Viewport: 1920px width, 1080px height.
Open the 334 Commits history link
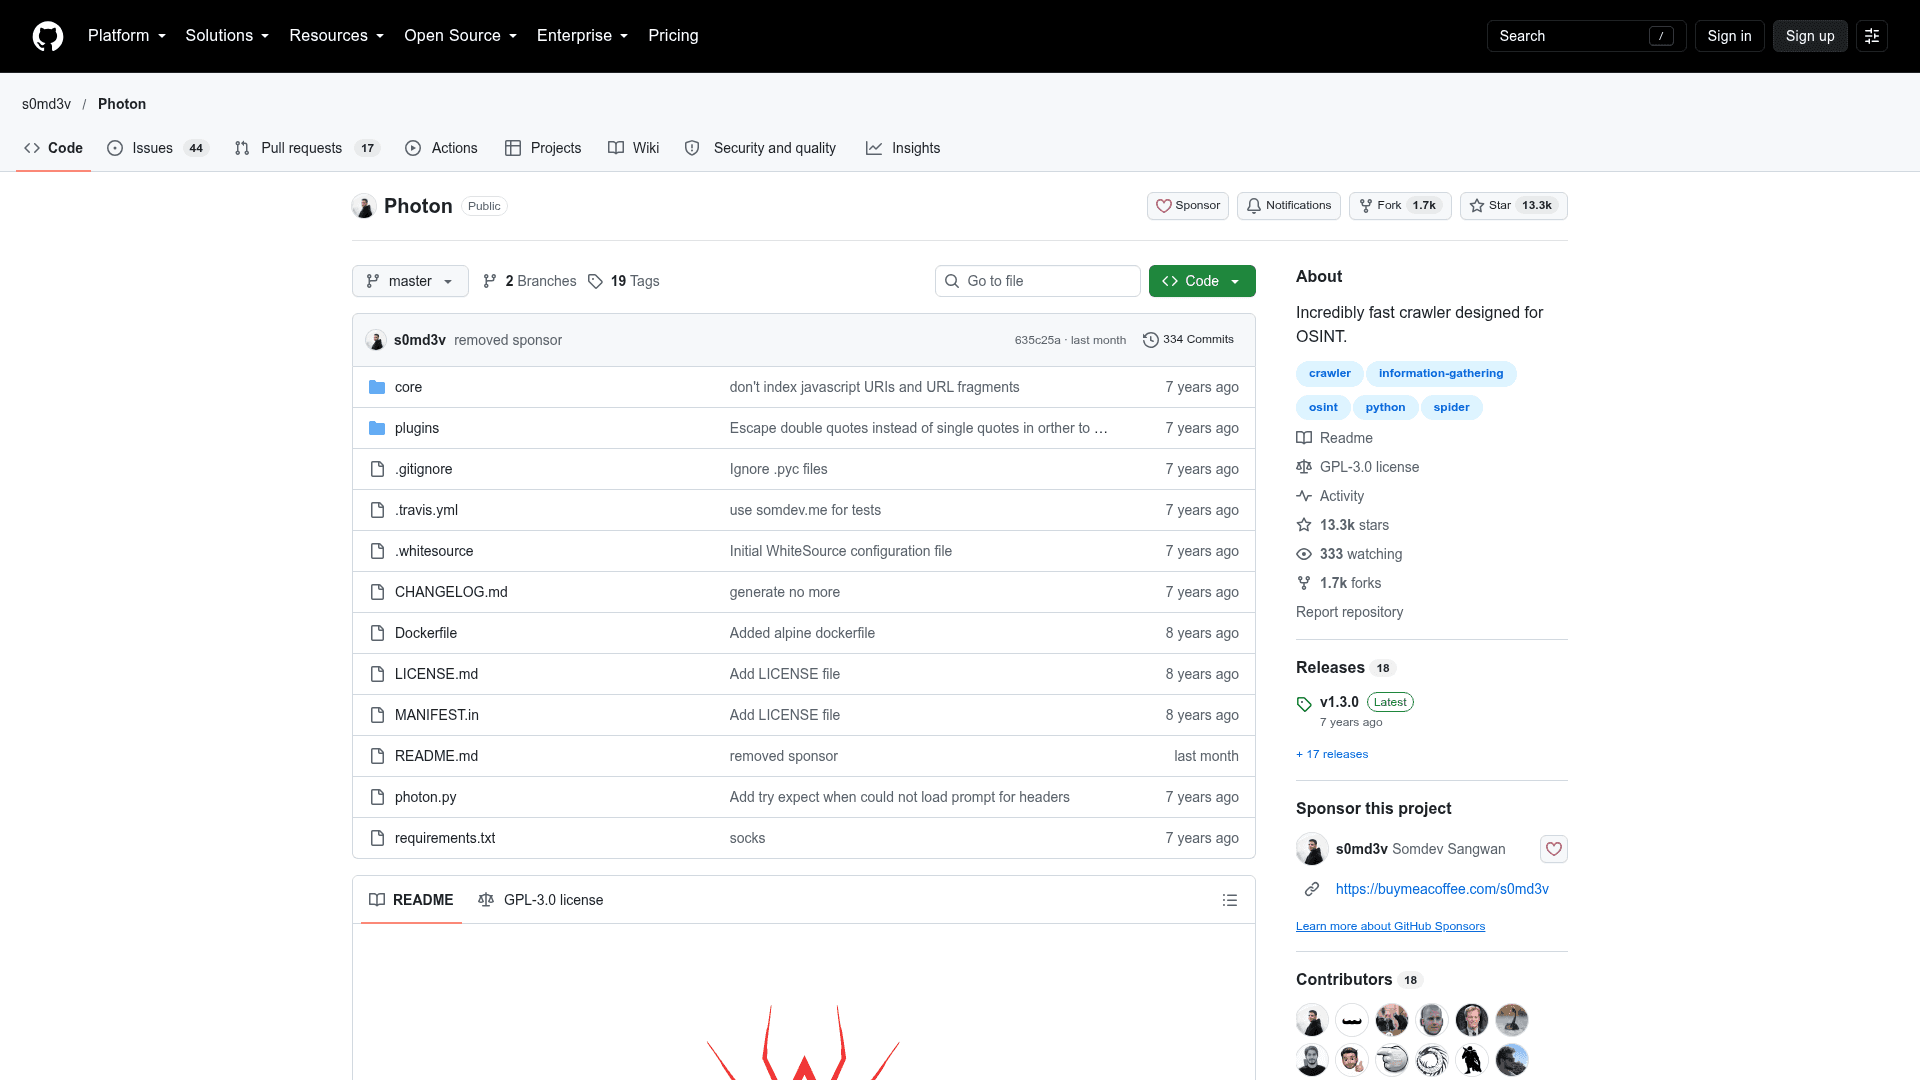(1188, 340)
